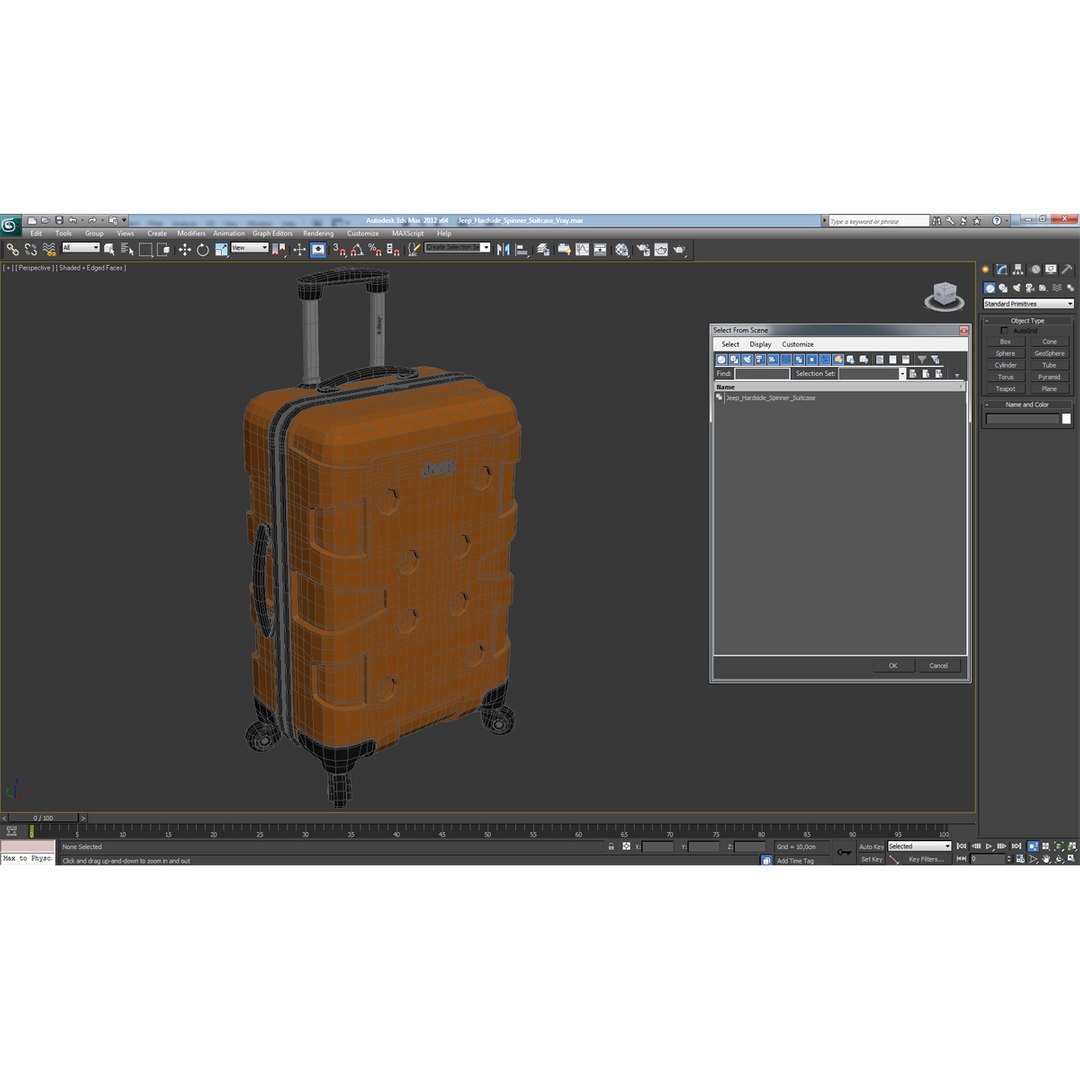Select the Lights category in Create panel

(x=1017, y=288)
